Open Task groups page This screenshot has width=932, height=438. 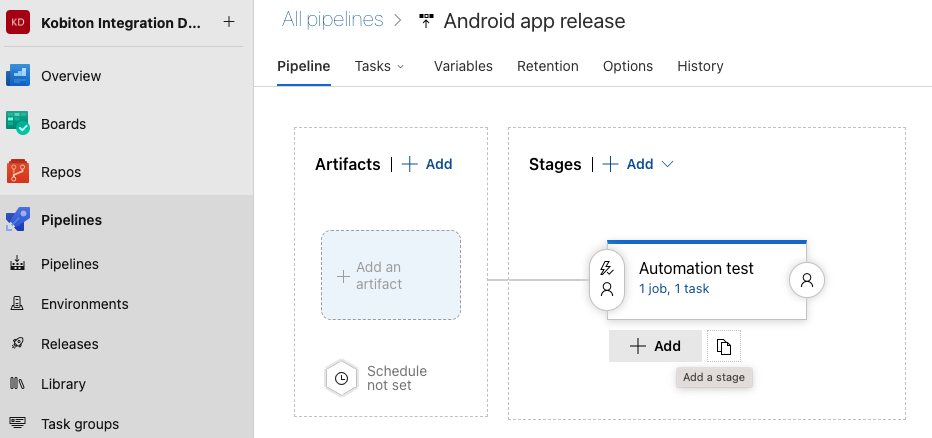80,424
